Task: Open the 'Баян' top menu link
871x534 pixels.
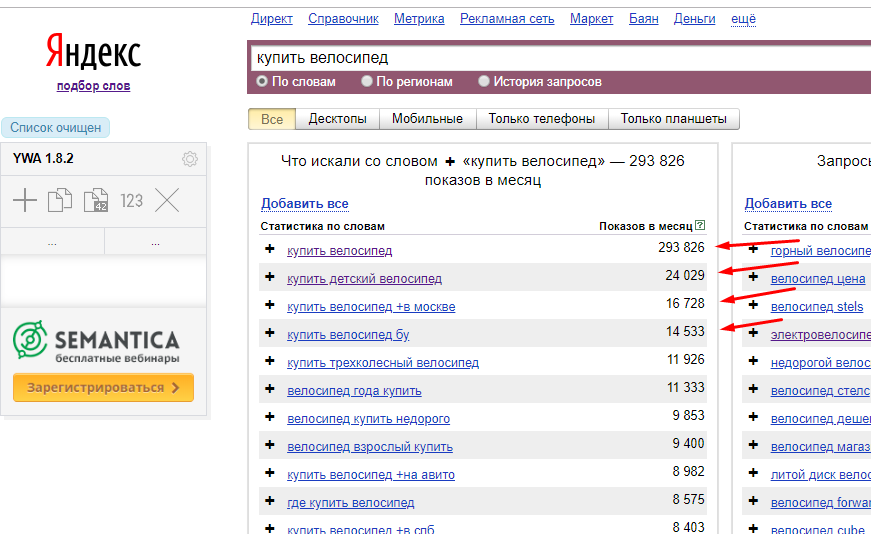Action: (644, 19)
